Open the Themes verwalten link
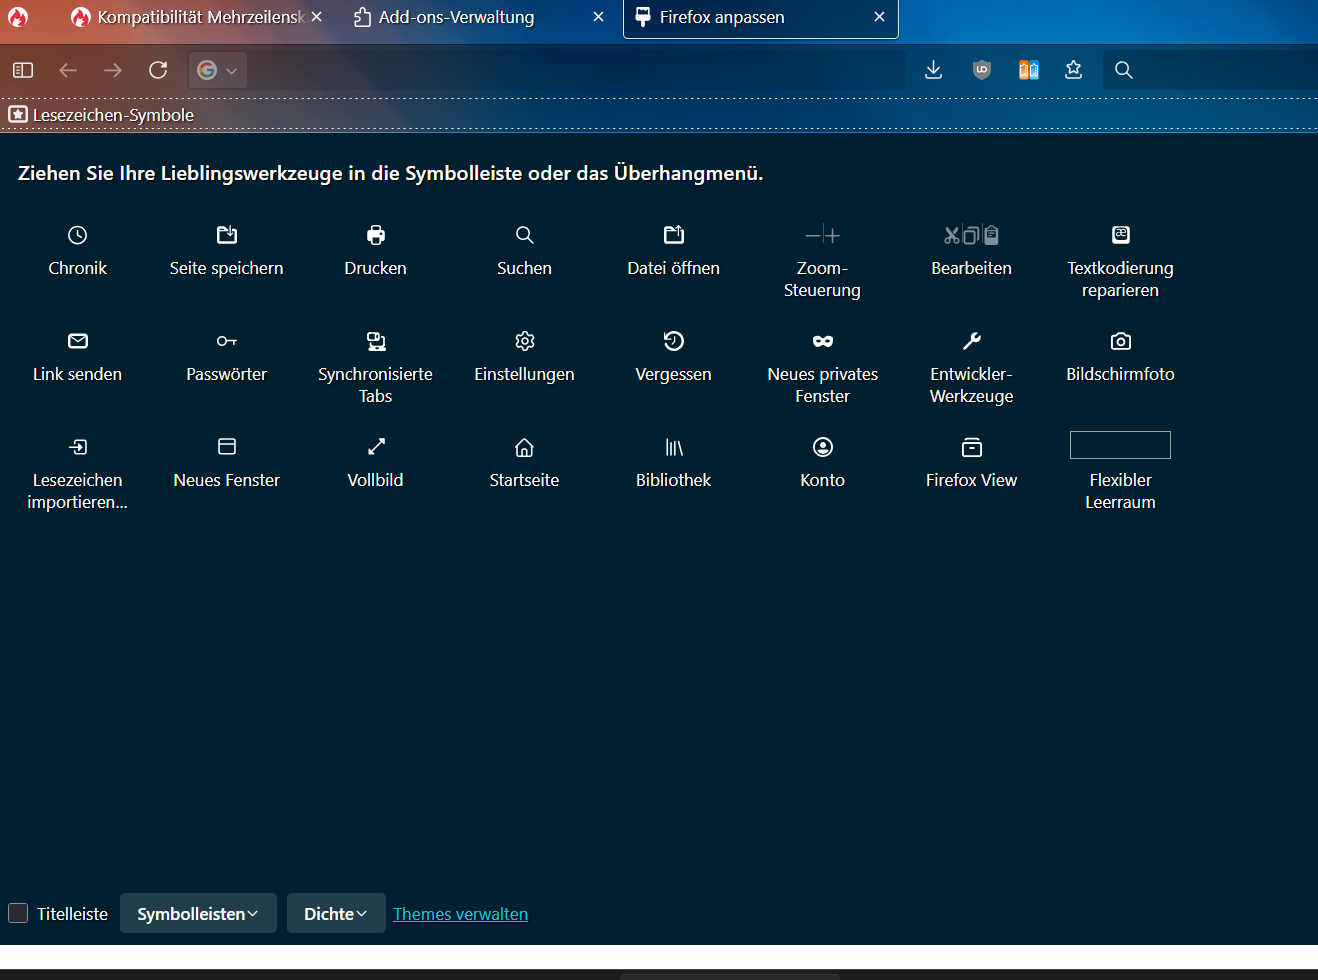 pos(460,914)
